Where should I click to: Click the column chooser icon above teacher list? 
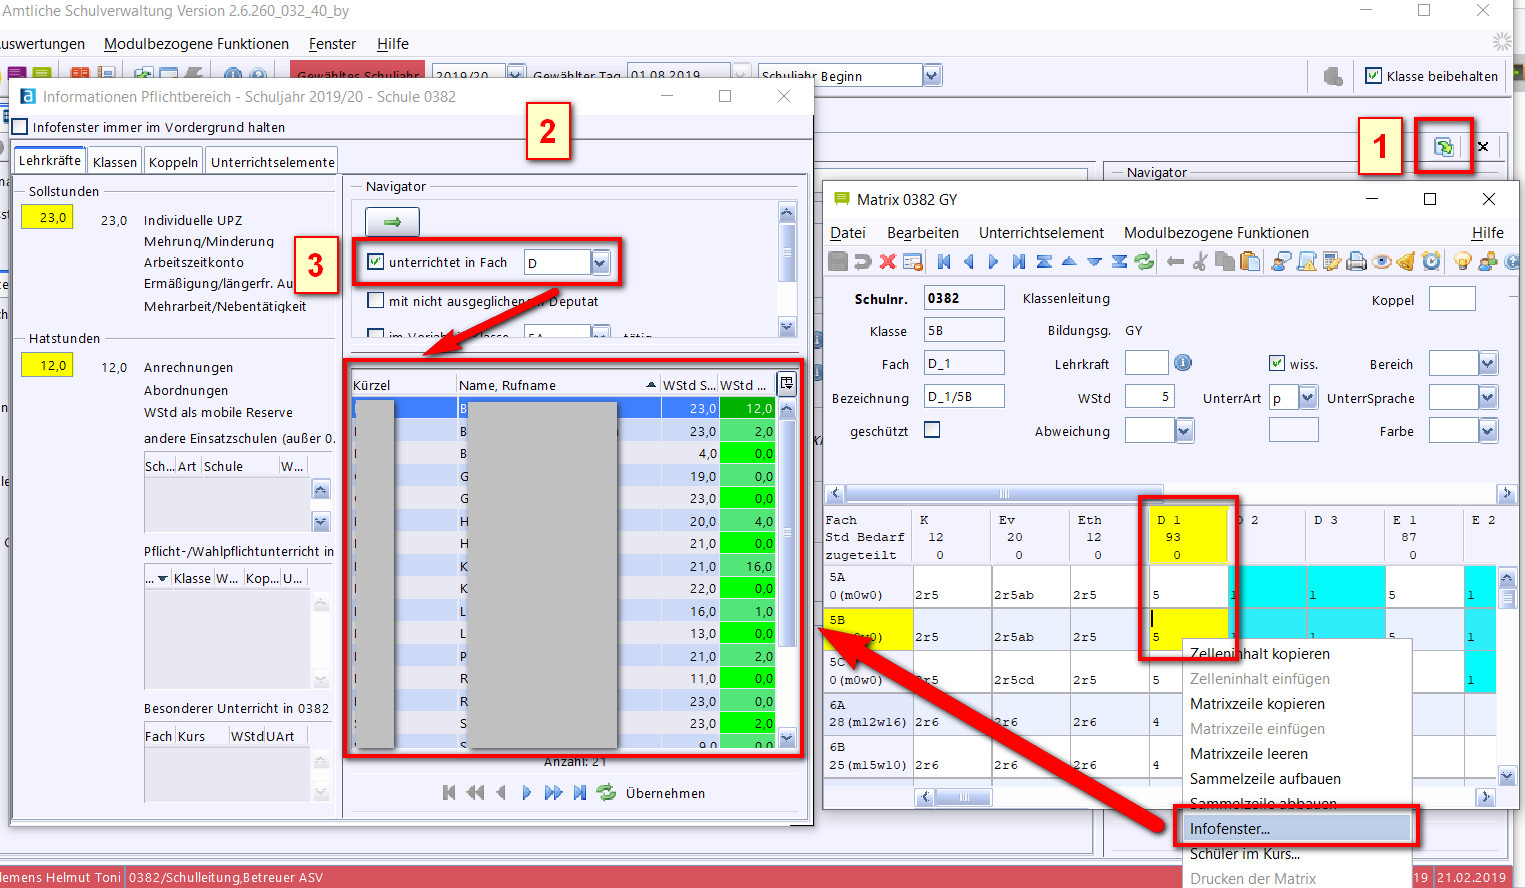pos(787,383)
